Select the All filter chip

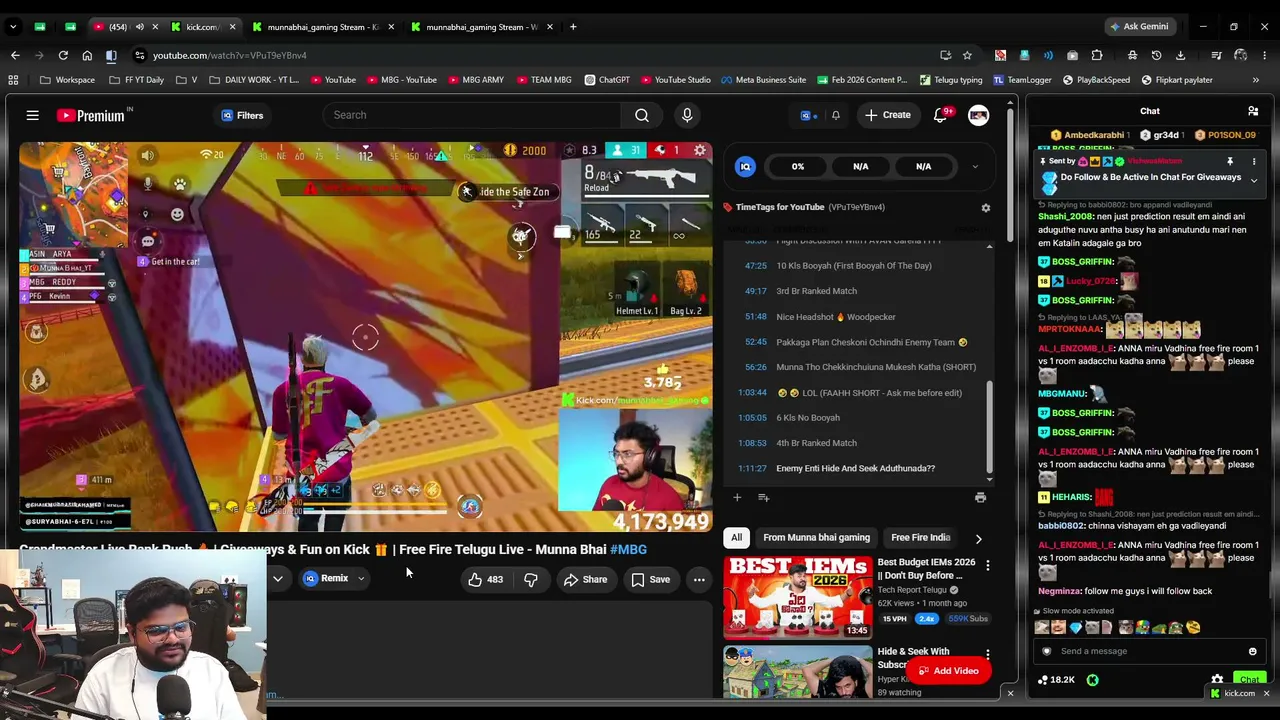click(x=736, y=538)
